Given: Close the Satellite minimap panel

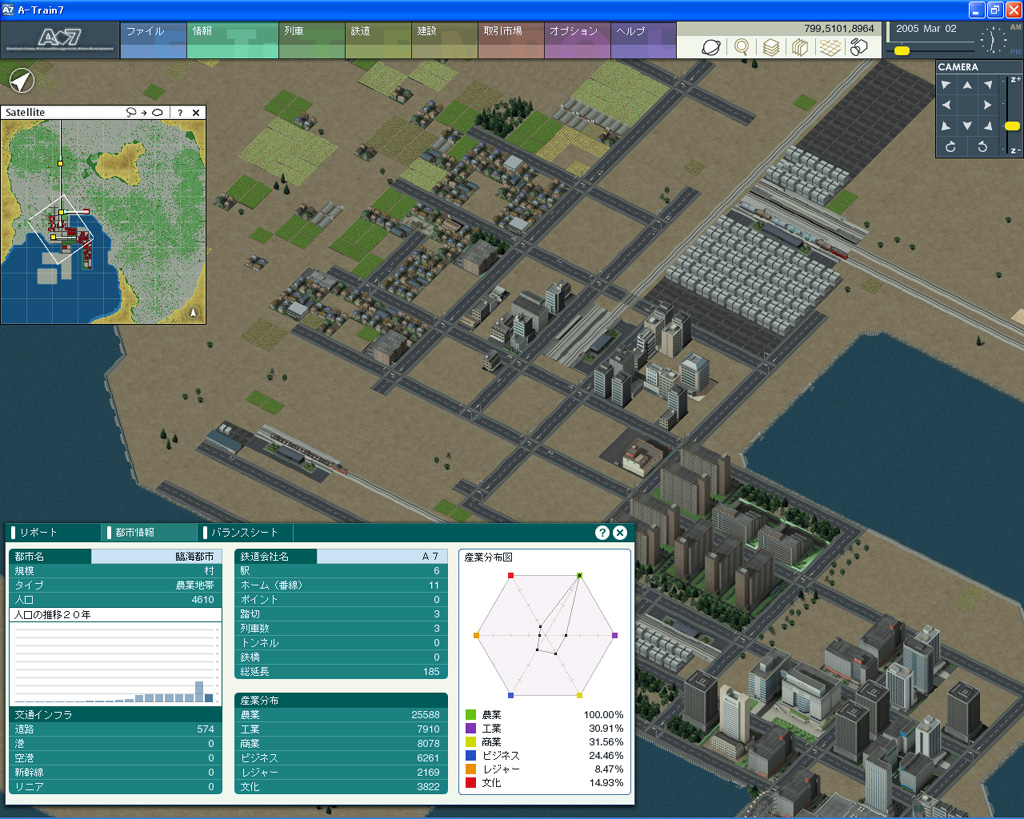Looking at the screenshot, I should pyautogui.click(x=196, y=112).
